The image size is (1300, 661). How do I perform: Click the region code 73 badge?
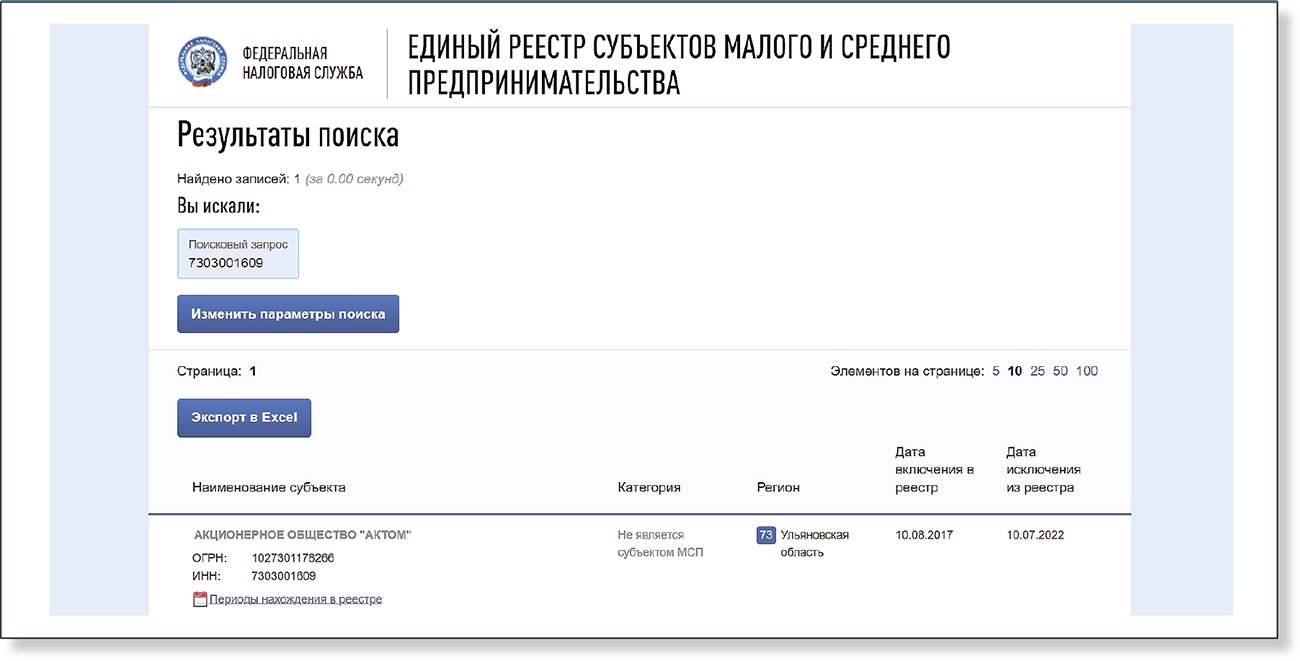[x=766, y=535]
